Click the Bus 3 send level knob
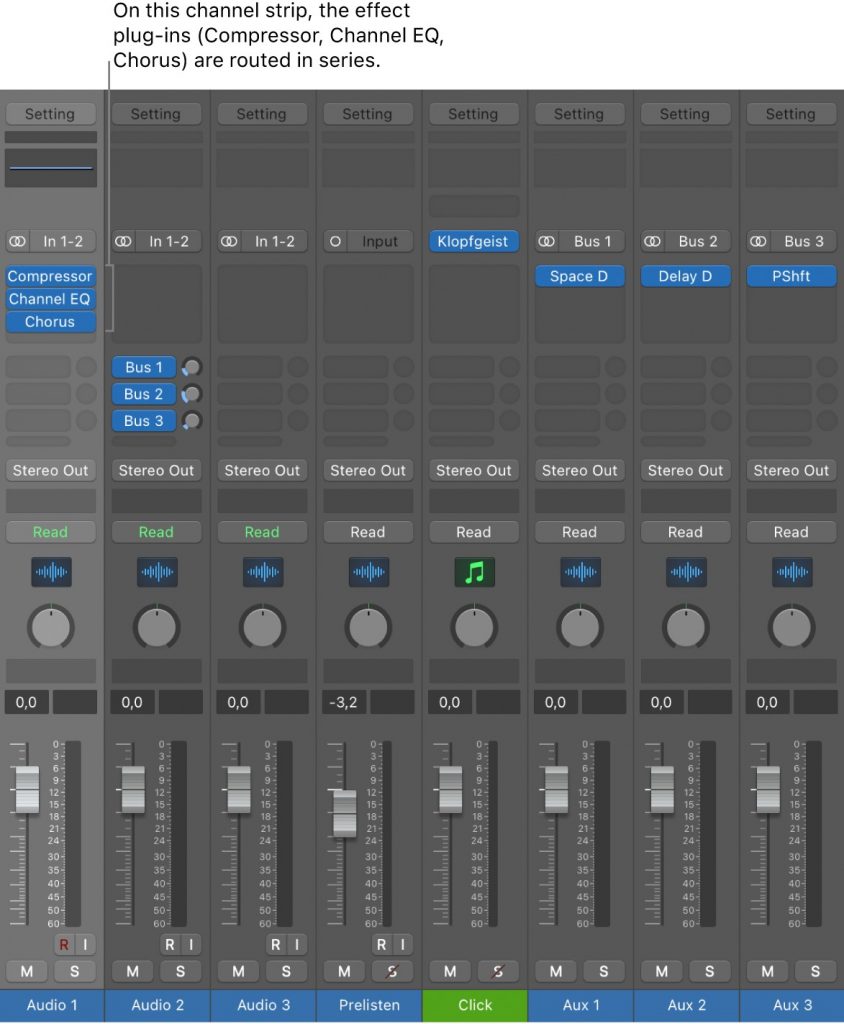Image resolution: width=844 pixels, height=1024 pixels. (191, 421)
